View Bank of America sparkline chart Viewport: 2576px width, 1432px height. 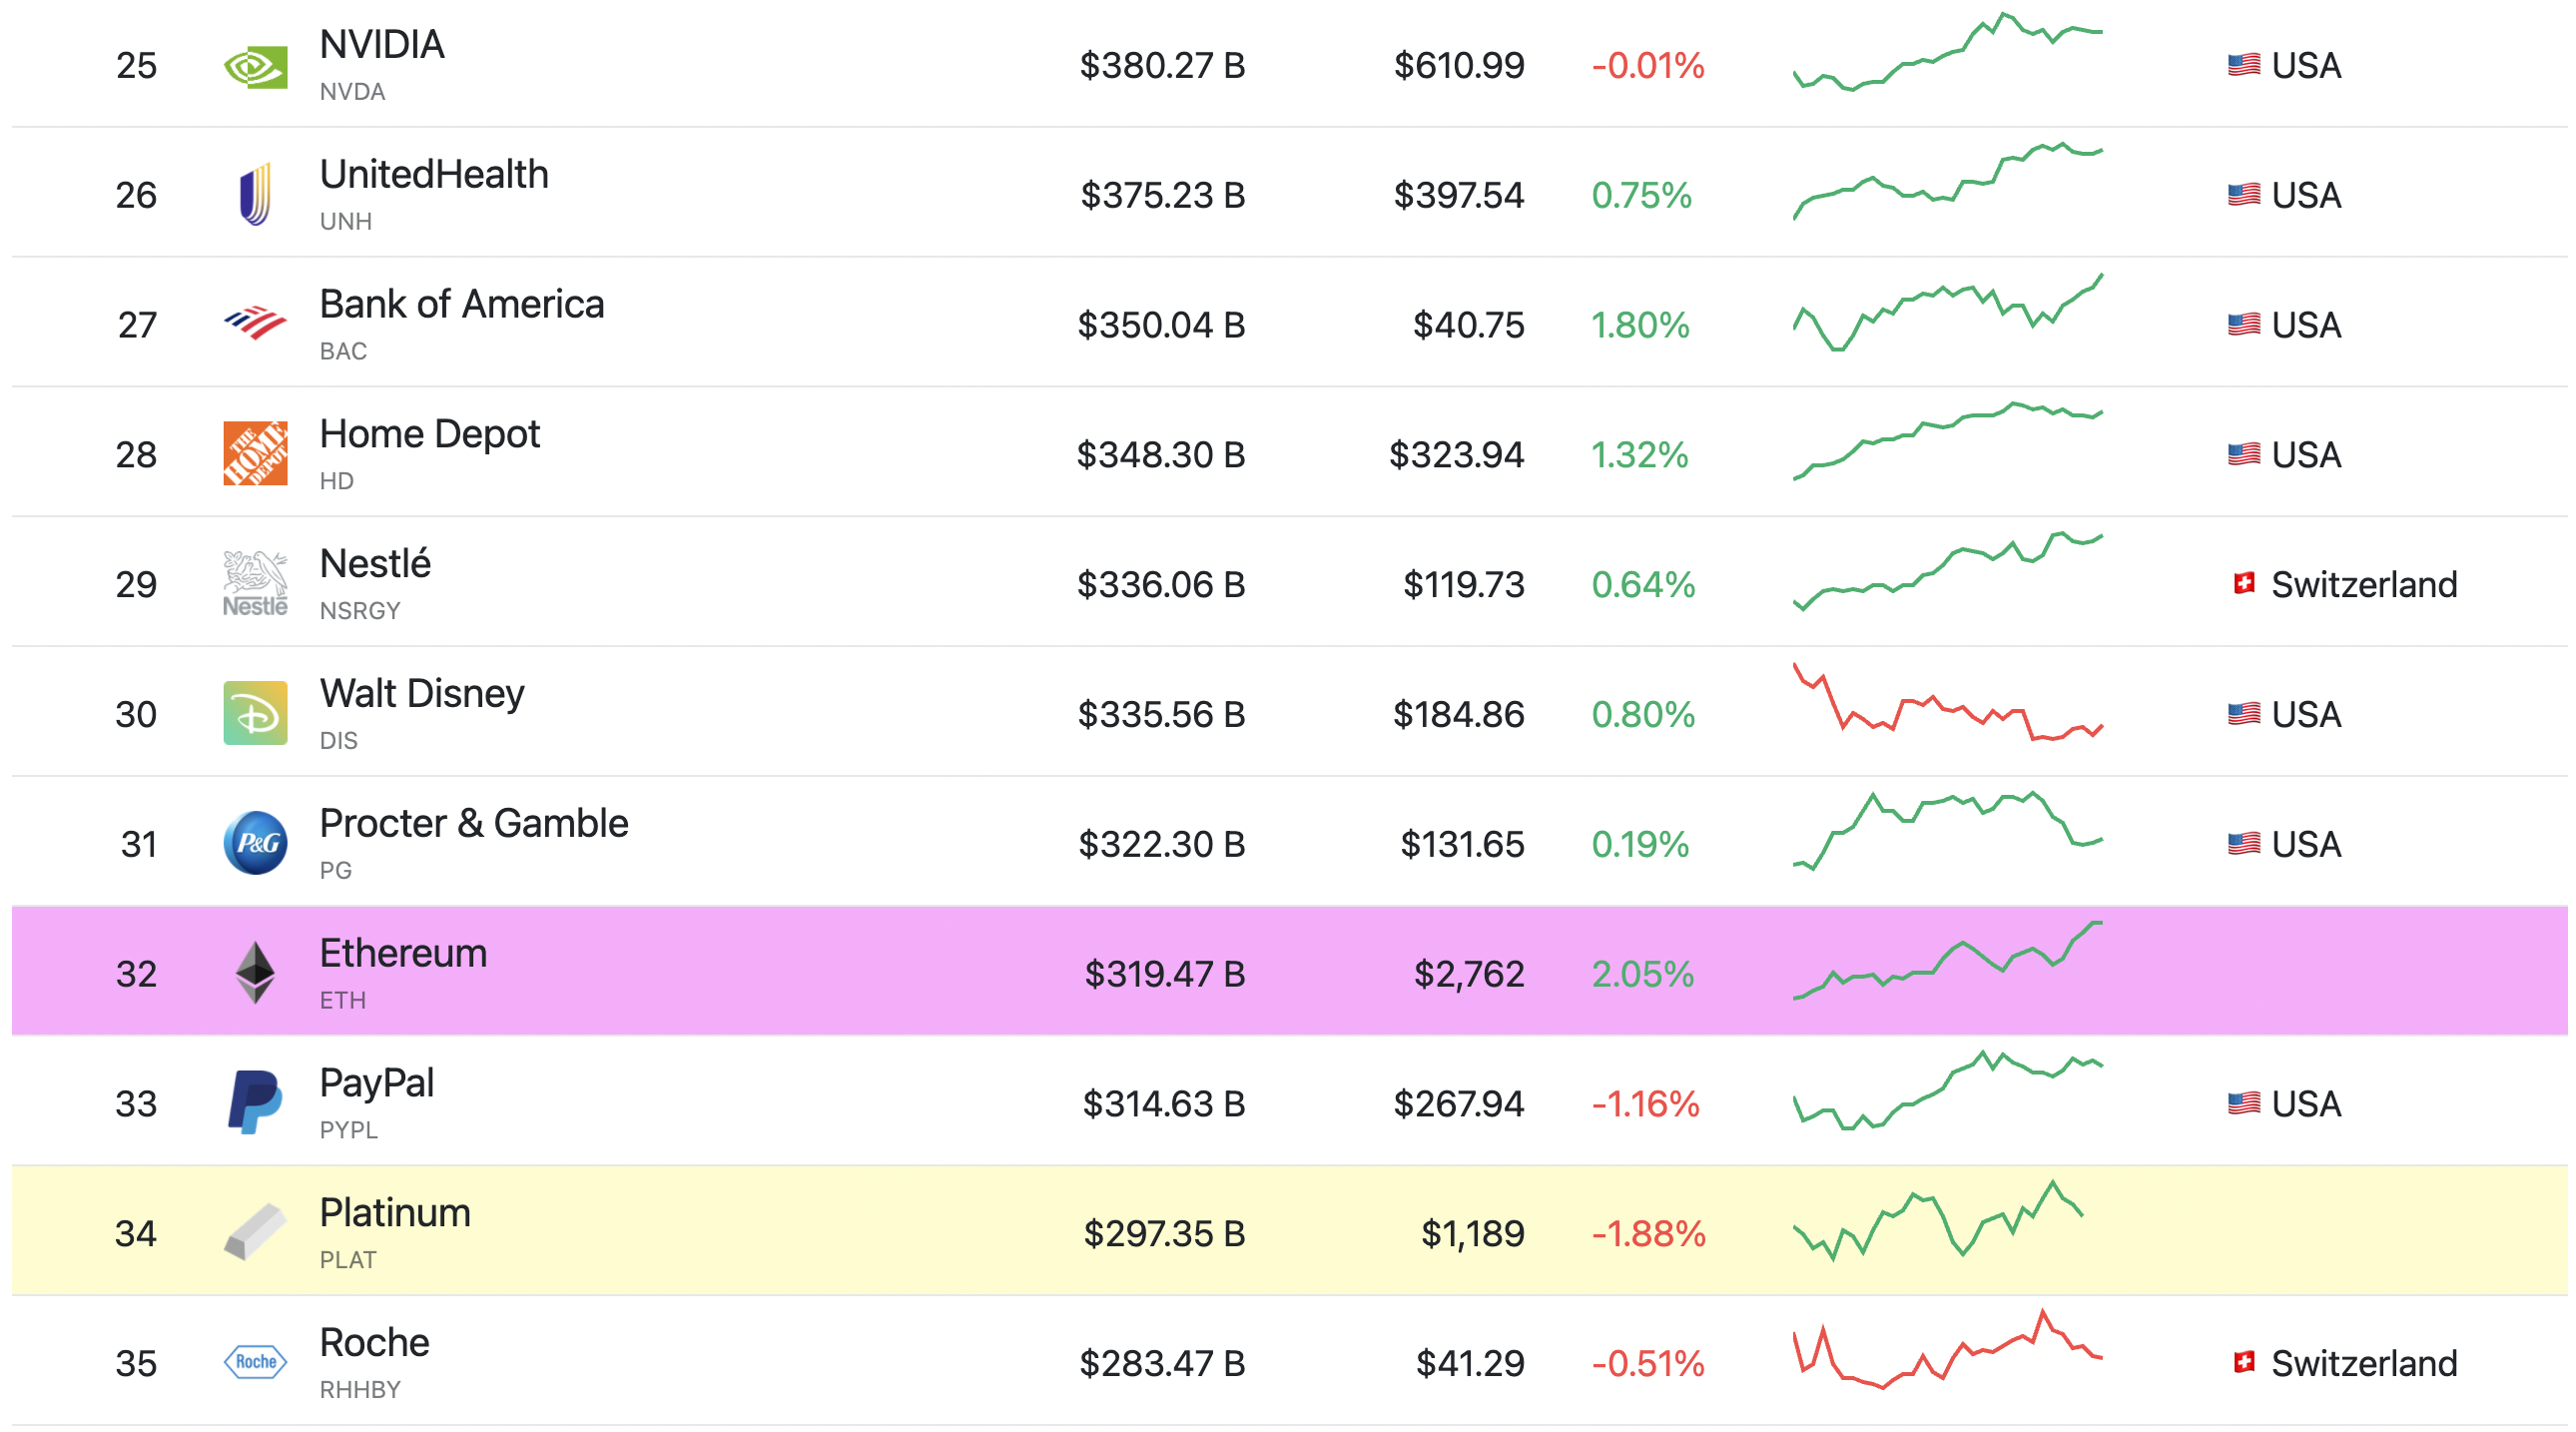point(1948,311)
